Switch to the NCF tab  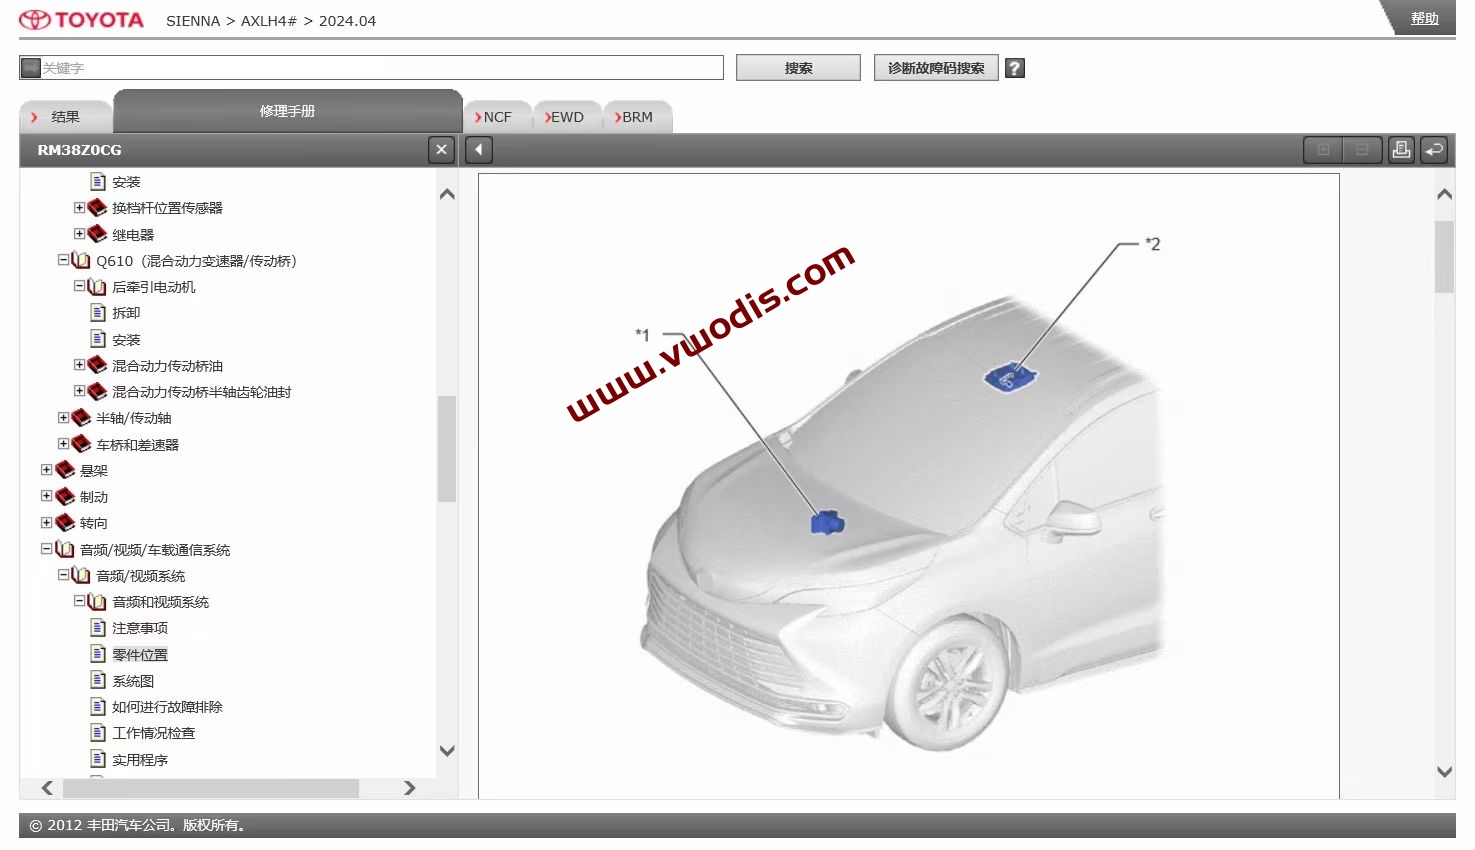pos(494,117)
